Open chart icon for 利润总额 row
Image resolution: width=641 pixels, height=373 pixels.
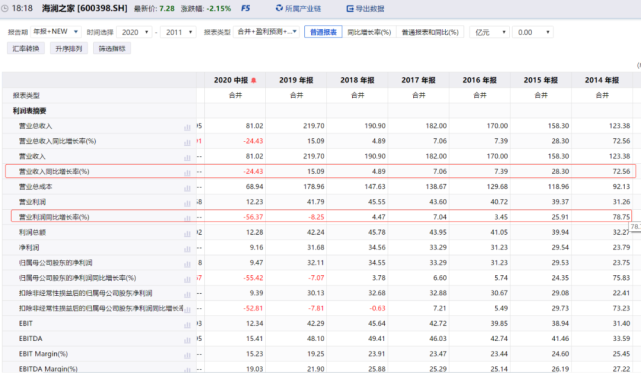pyautogui.click(x=187, y=233)
